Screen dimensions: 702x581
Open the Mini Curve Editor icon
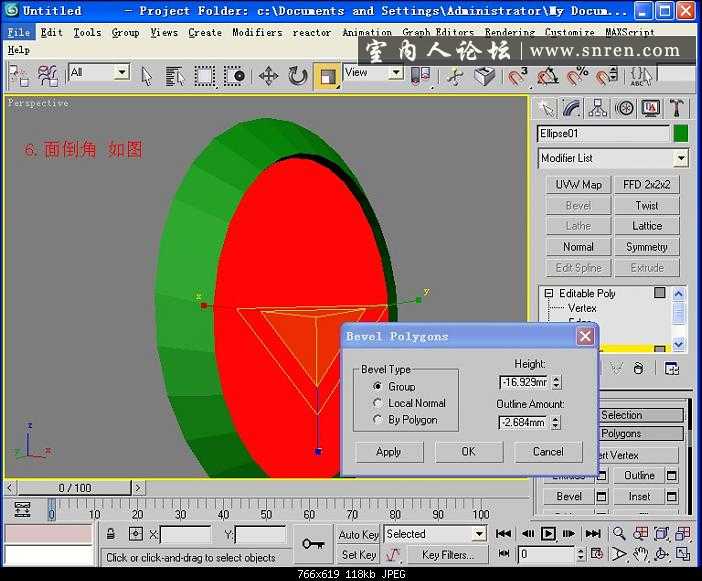click(x=22, y=509)
